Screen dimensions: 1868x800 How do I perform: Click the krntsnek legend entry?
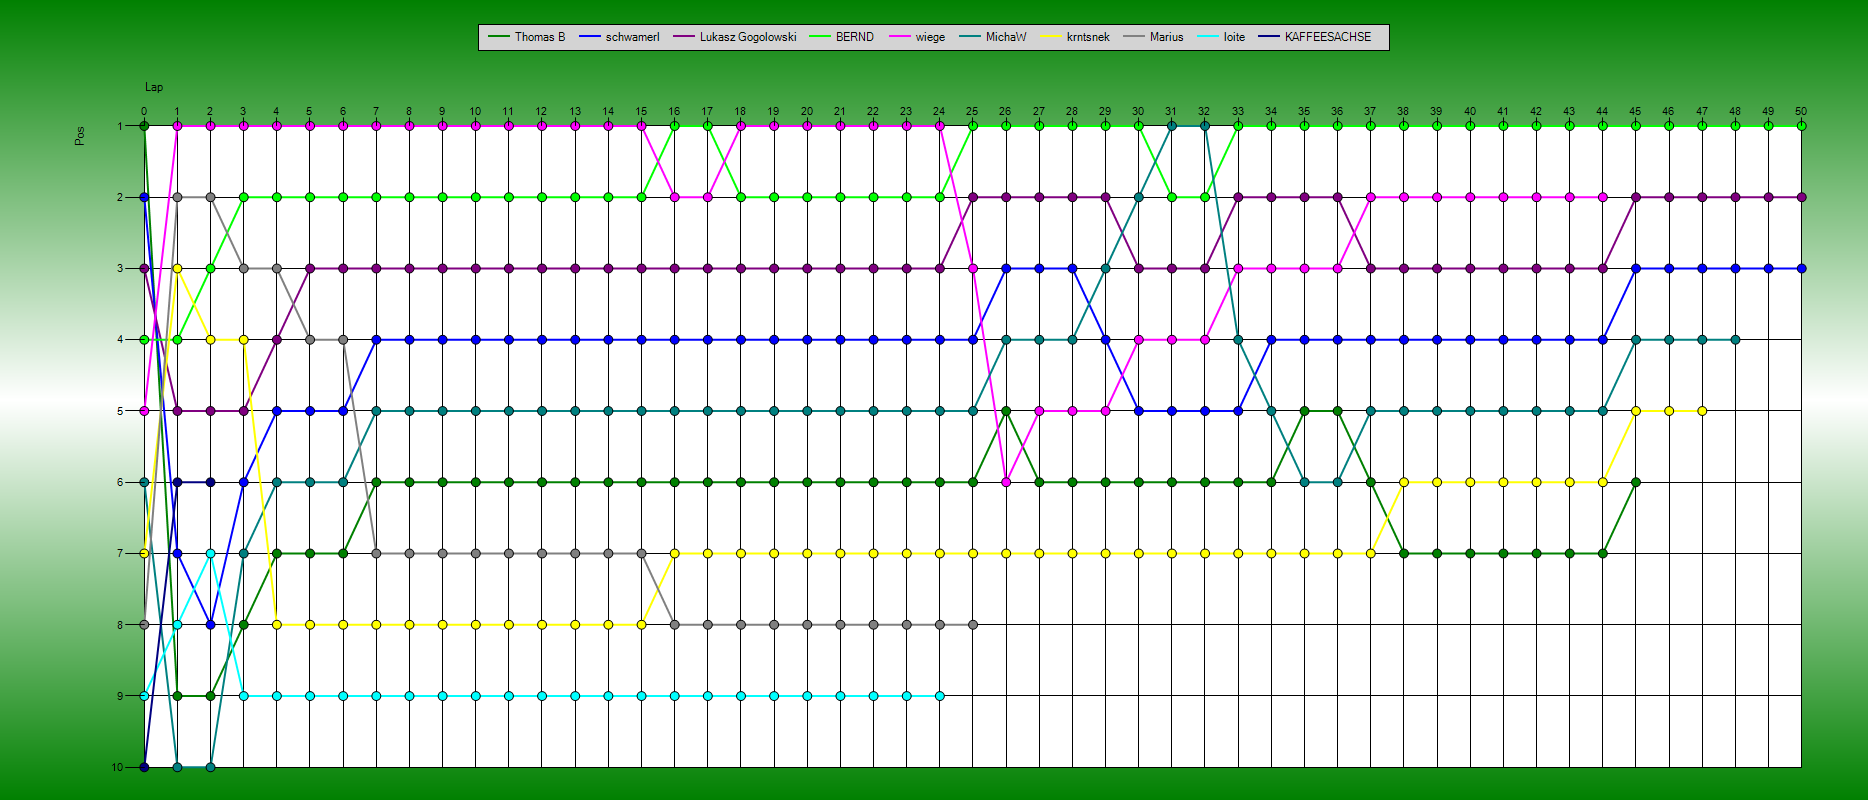click(1087, 37)
